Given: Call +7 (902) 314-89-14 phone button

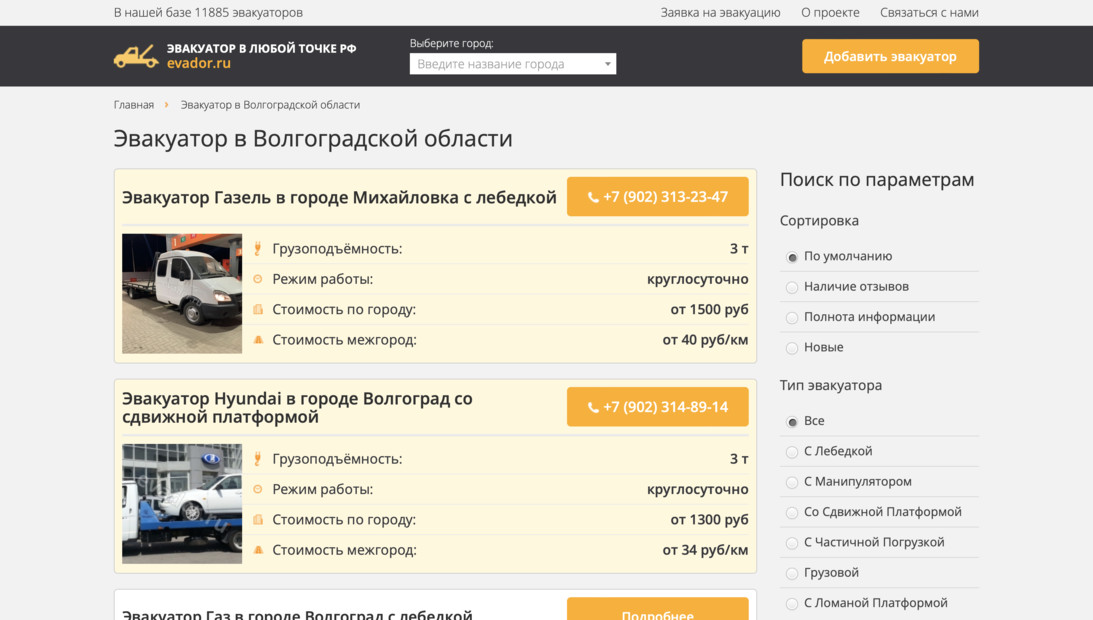Looking at the screenshot, I should click(x=657, y=407).
